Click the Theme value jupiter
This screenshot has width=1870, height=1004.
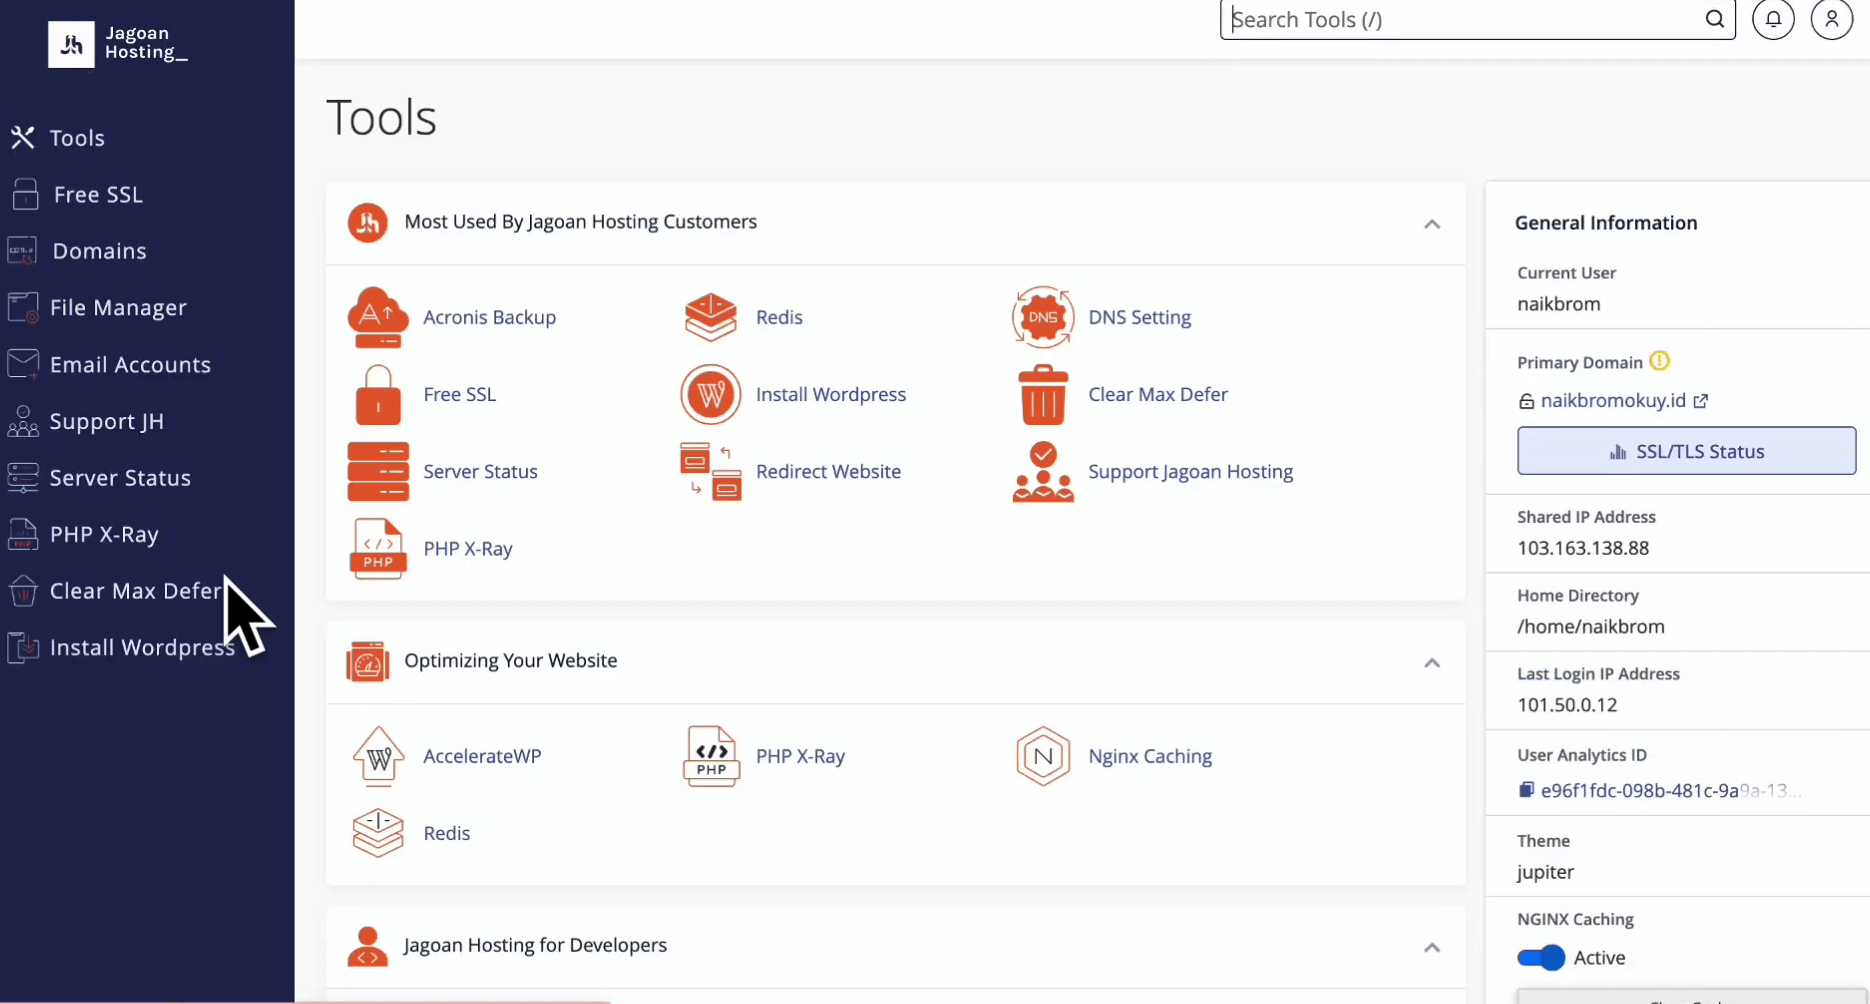tap(1545, 872)
